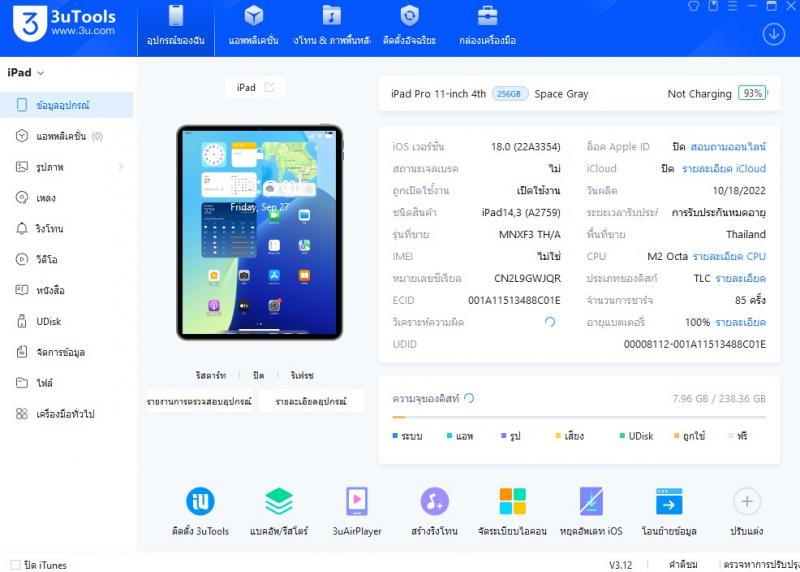Open the icon management (จัดระเบียบไอคอน) tool
The width and height of the screenshot is (800, 572).
click(512, 502)
